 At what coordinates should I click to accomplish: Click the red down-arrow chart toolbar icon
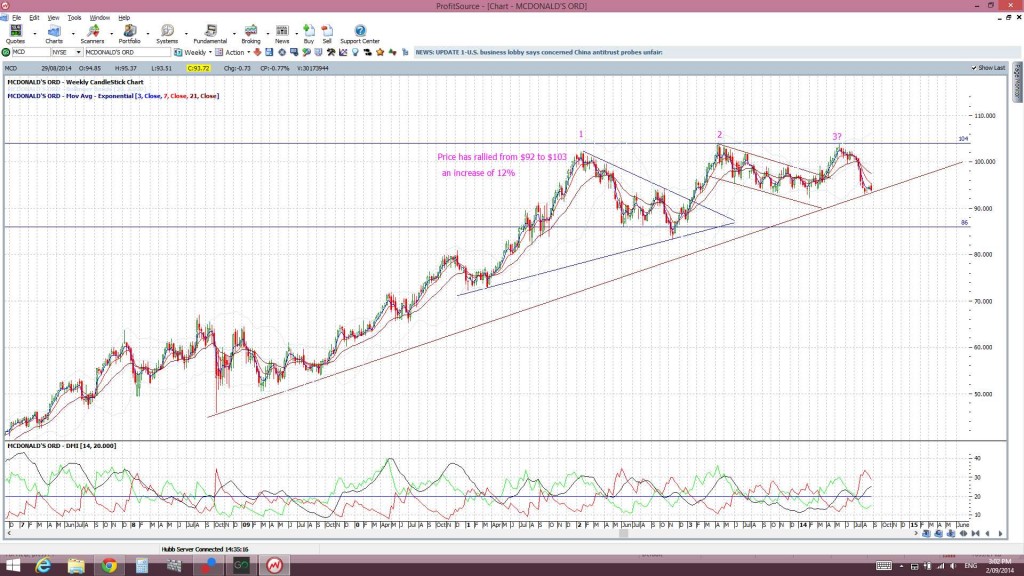(x=257, y=52)
